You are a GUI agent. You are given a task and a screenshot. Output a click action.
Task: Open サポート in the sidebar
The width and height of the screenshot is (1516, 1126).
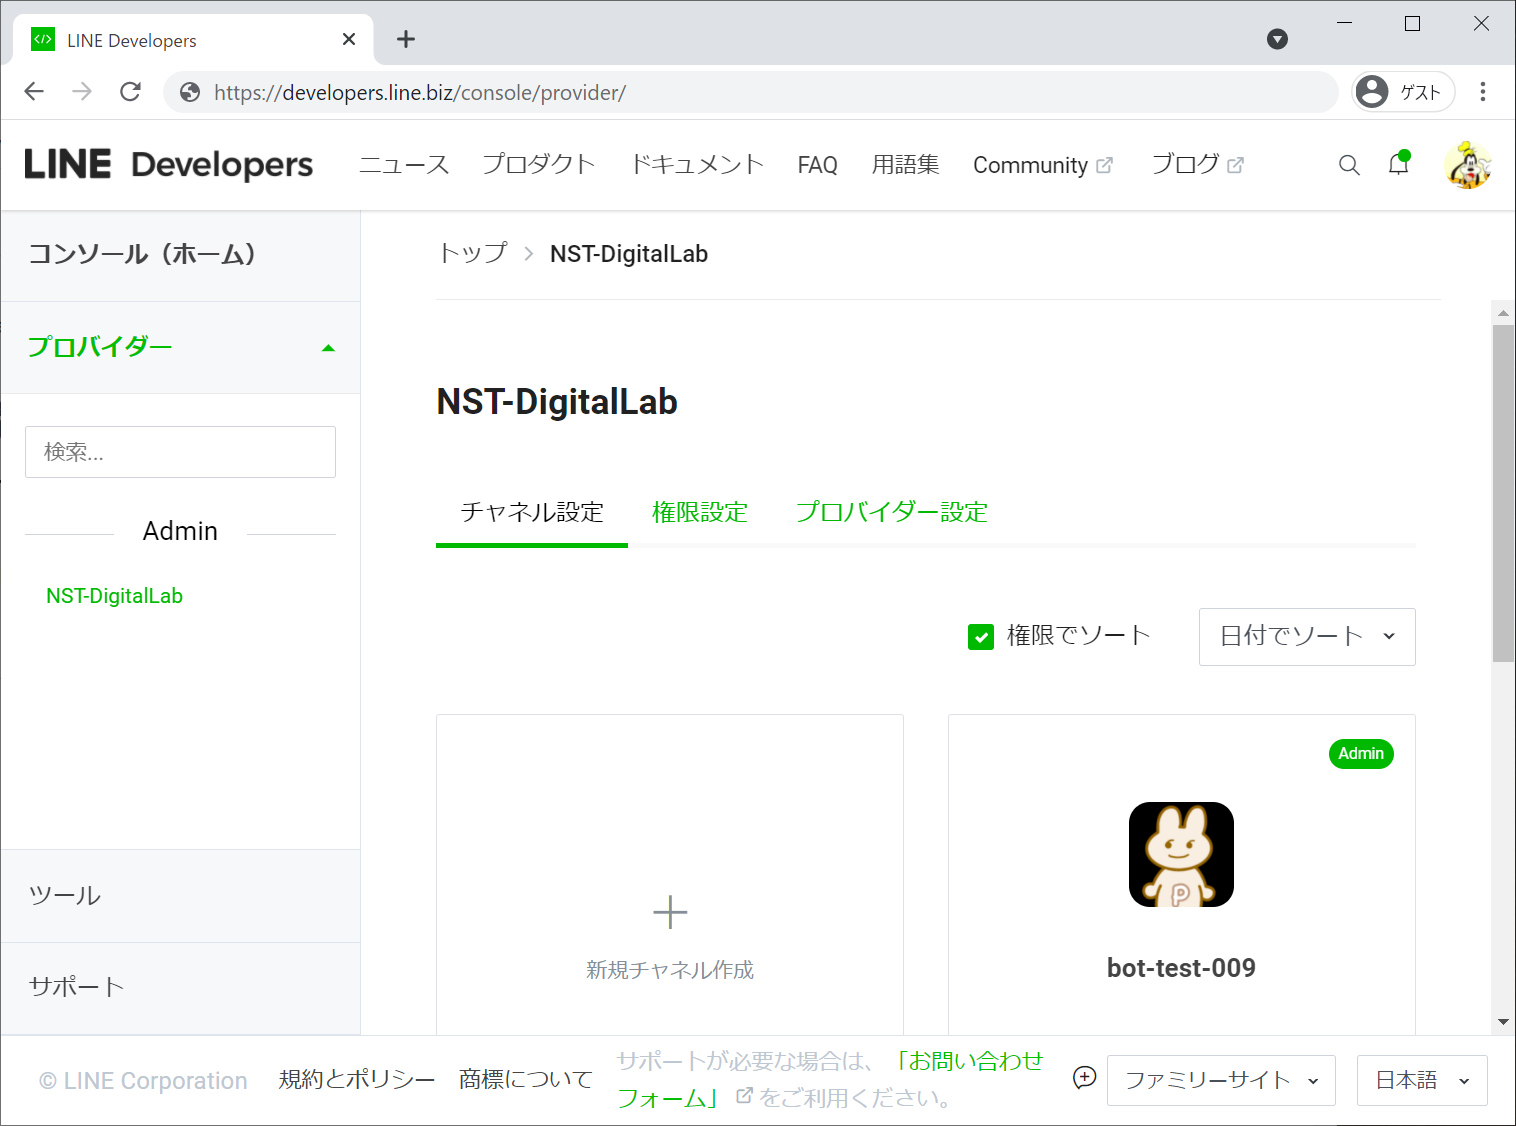point(180,988)
